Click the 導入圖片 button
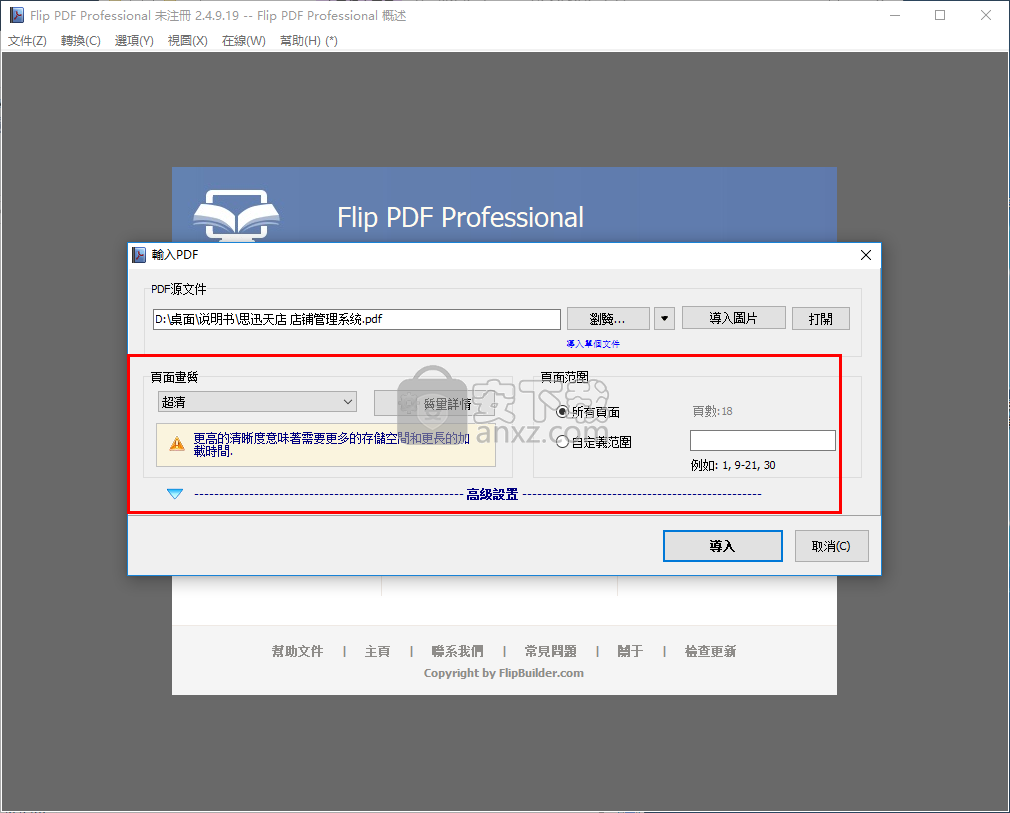Viewport: 1010px width, 813px height. [x=734, y=318]
